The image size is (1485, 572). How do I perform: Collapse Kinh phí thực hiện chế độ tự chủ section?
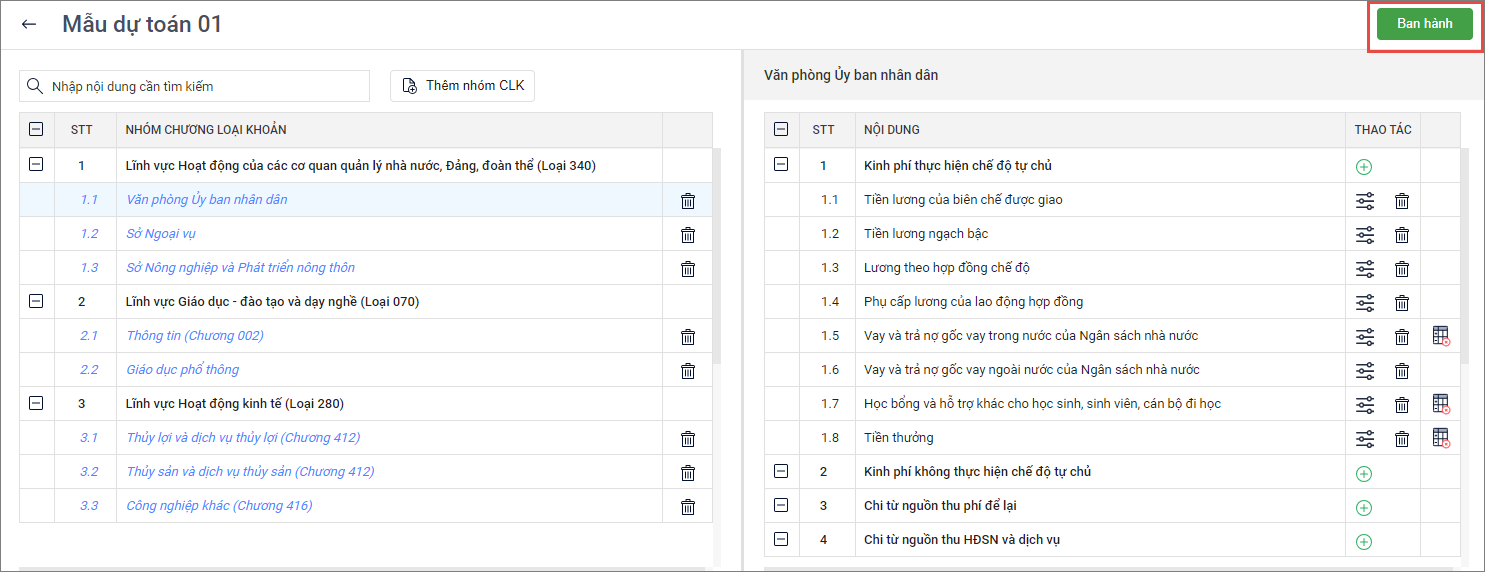click(x=782, y=165)
